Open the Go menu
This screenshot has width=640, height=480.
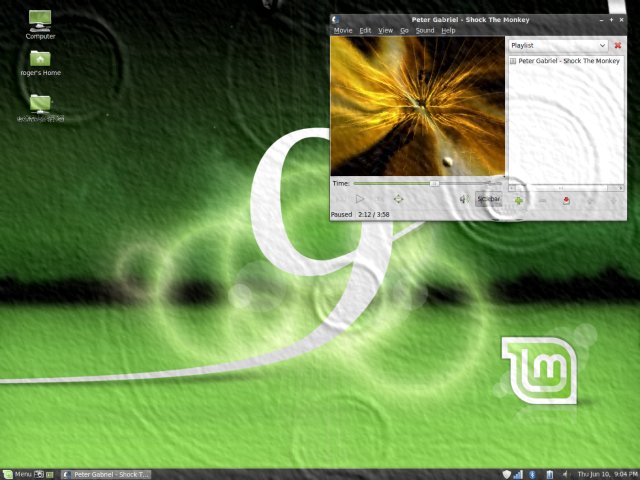(404, 31)
